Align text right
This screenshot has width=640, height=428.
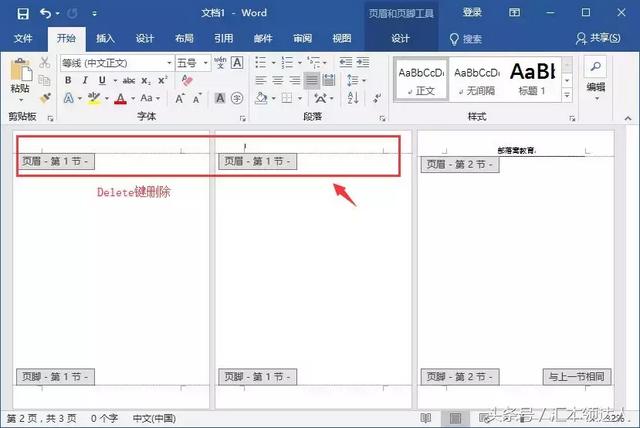click(x=295, y=80)
